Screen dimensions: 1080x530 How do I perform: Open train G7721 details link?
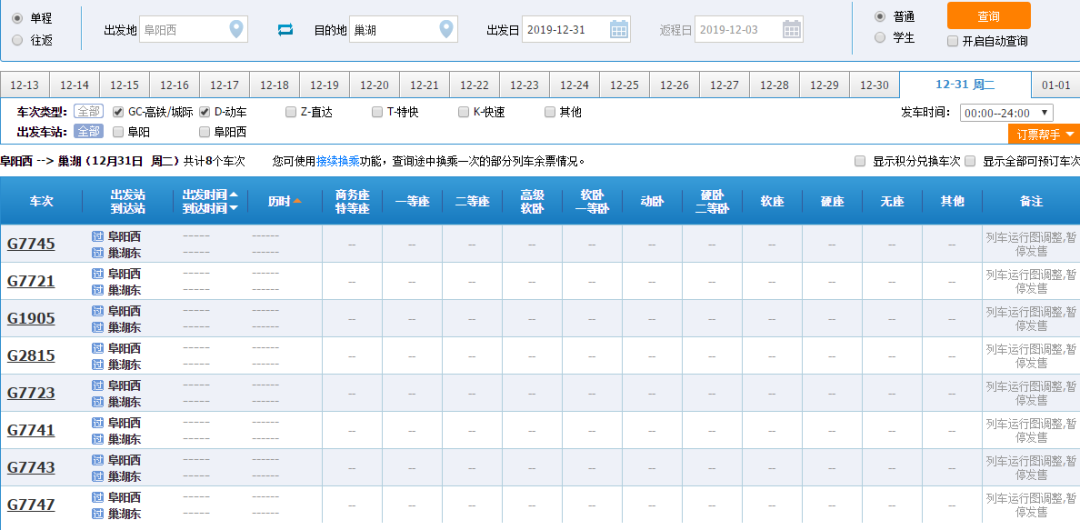pyautogui.click(x=31, y=281)
